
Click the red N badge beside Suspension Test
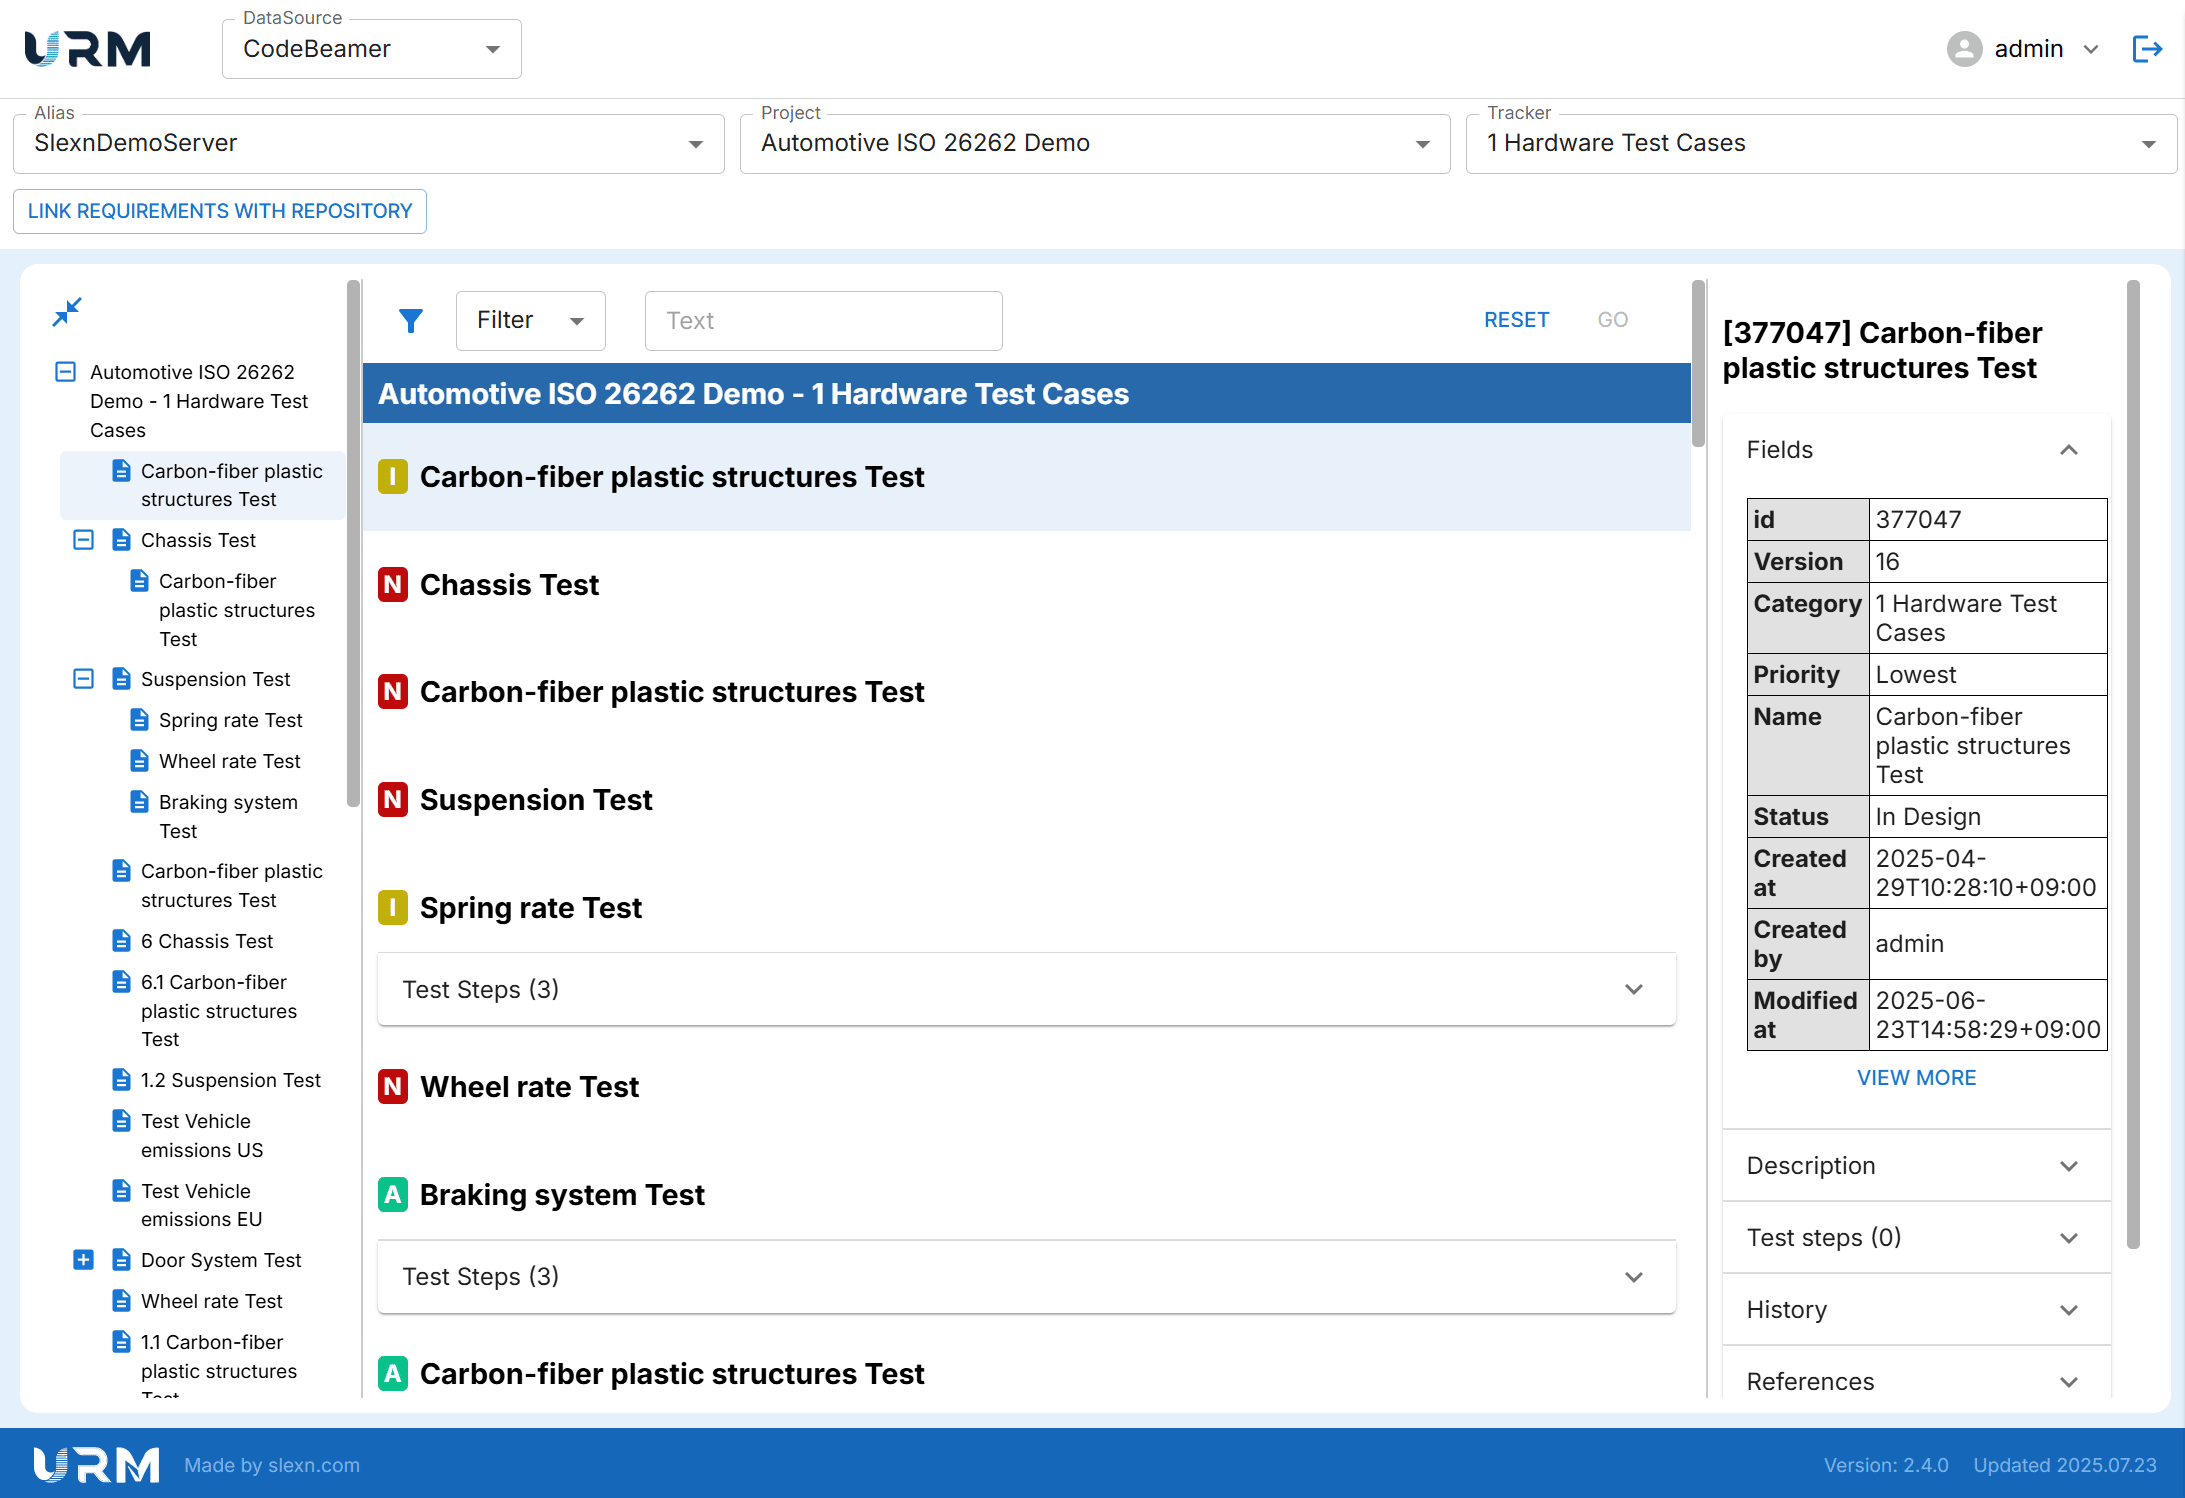(393, 799)
